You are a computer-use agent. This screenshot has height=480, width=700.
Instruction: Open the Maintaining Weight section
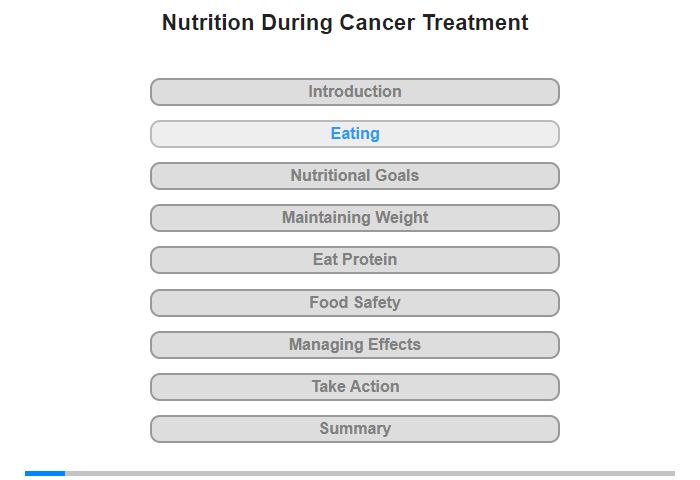(x=354, y=218)
